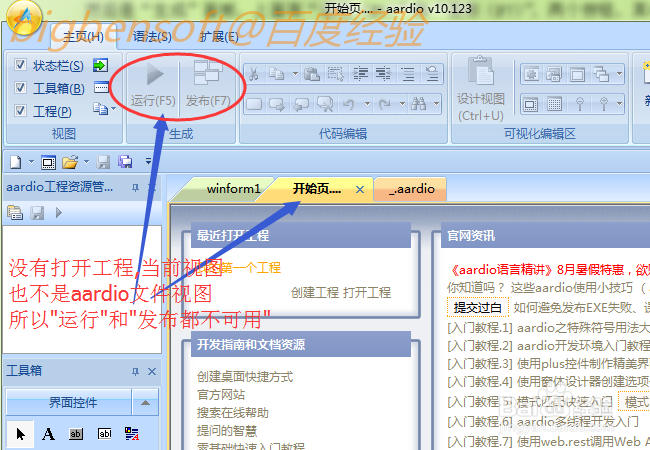650x450 pixels.
Task: Click the form settings gear icon
Action: coord(531,75)
